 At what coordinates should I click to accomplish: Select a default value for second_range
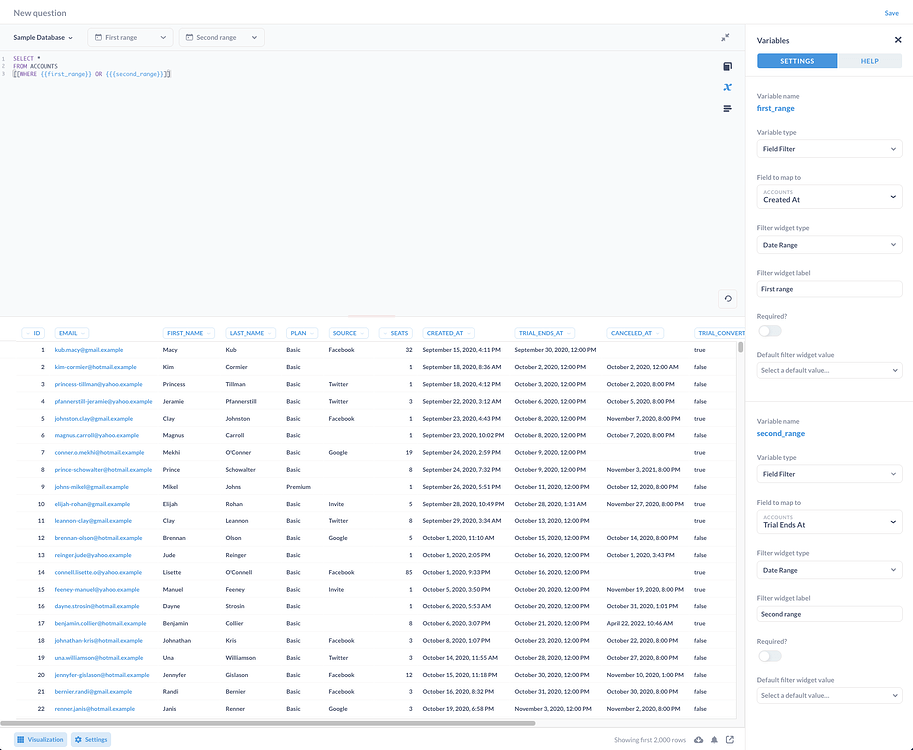click(x=829, y=695)
